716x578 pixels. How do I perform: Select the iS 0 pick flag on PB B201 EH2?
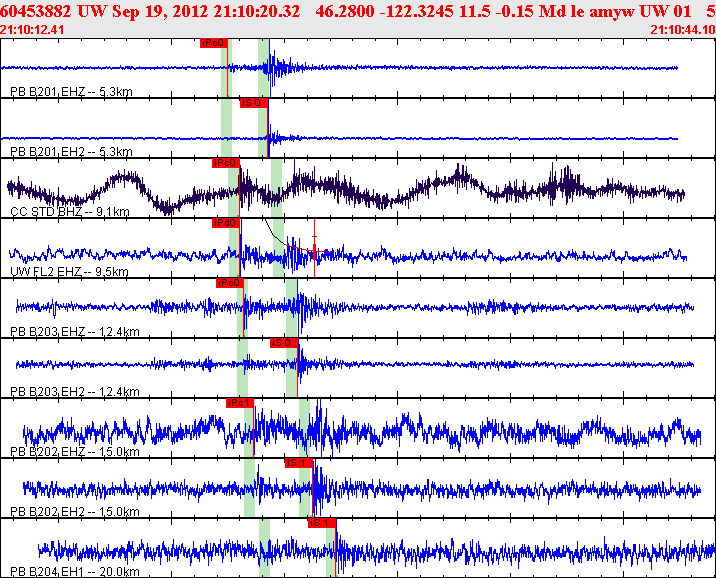[253, 103]
